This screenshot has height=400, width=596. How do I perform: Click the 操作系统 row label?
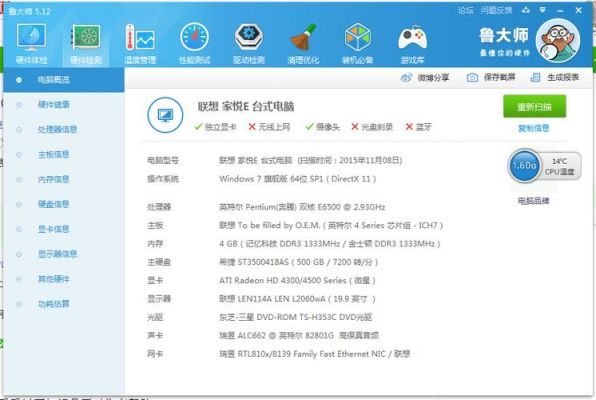point(163,179)
